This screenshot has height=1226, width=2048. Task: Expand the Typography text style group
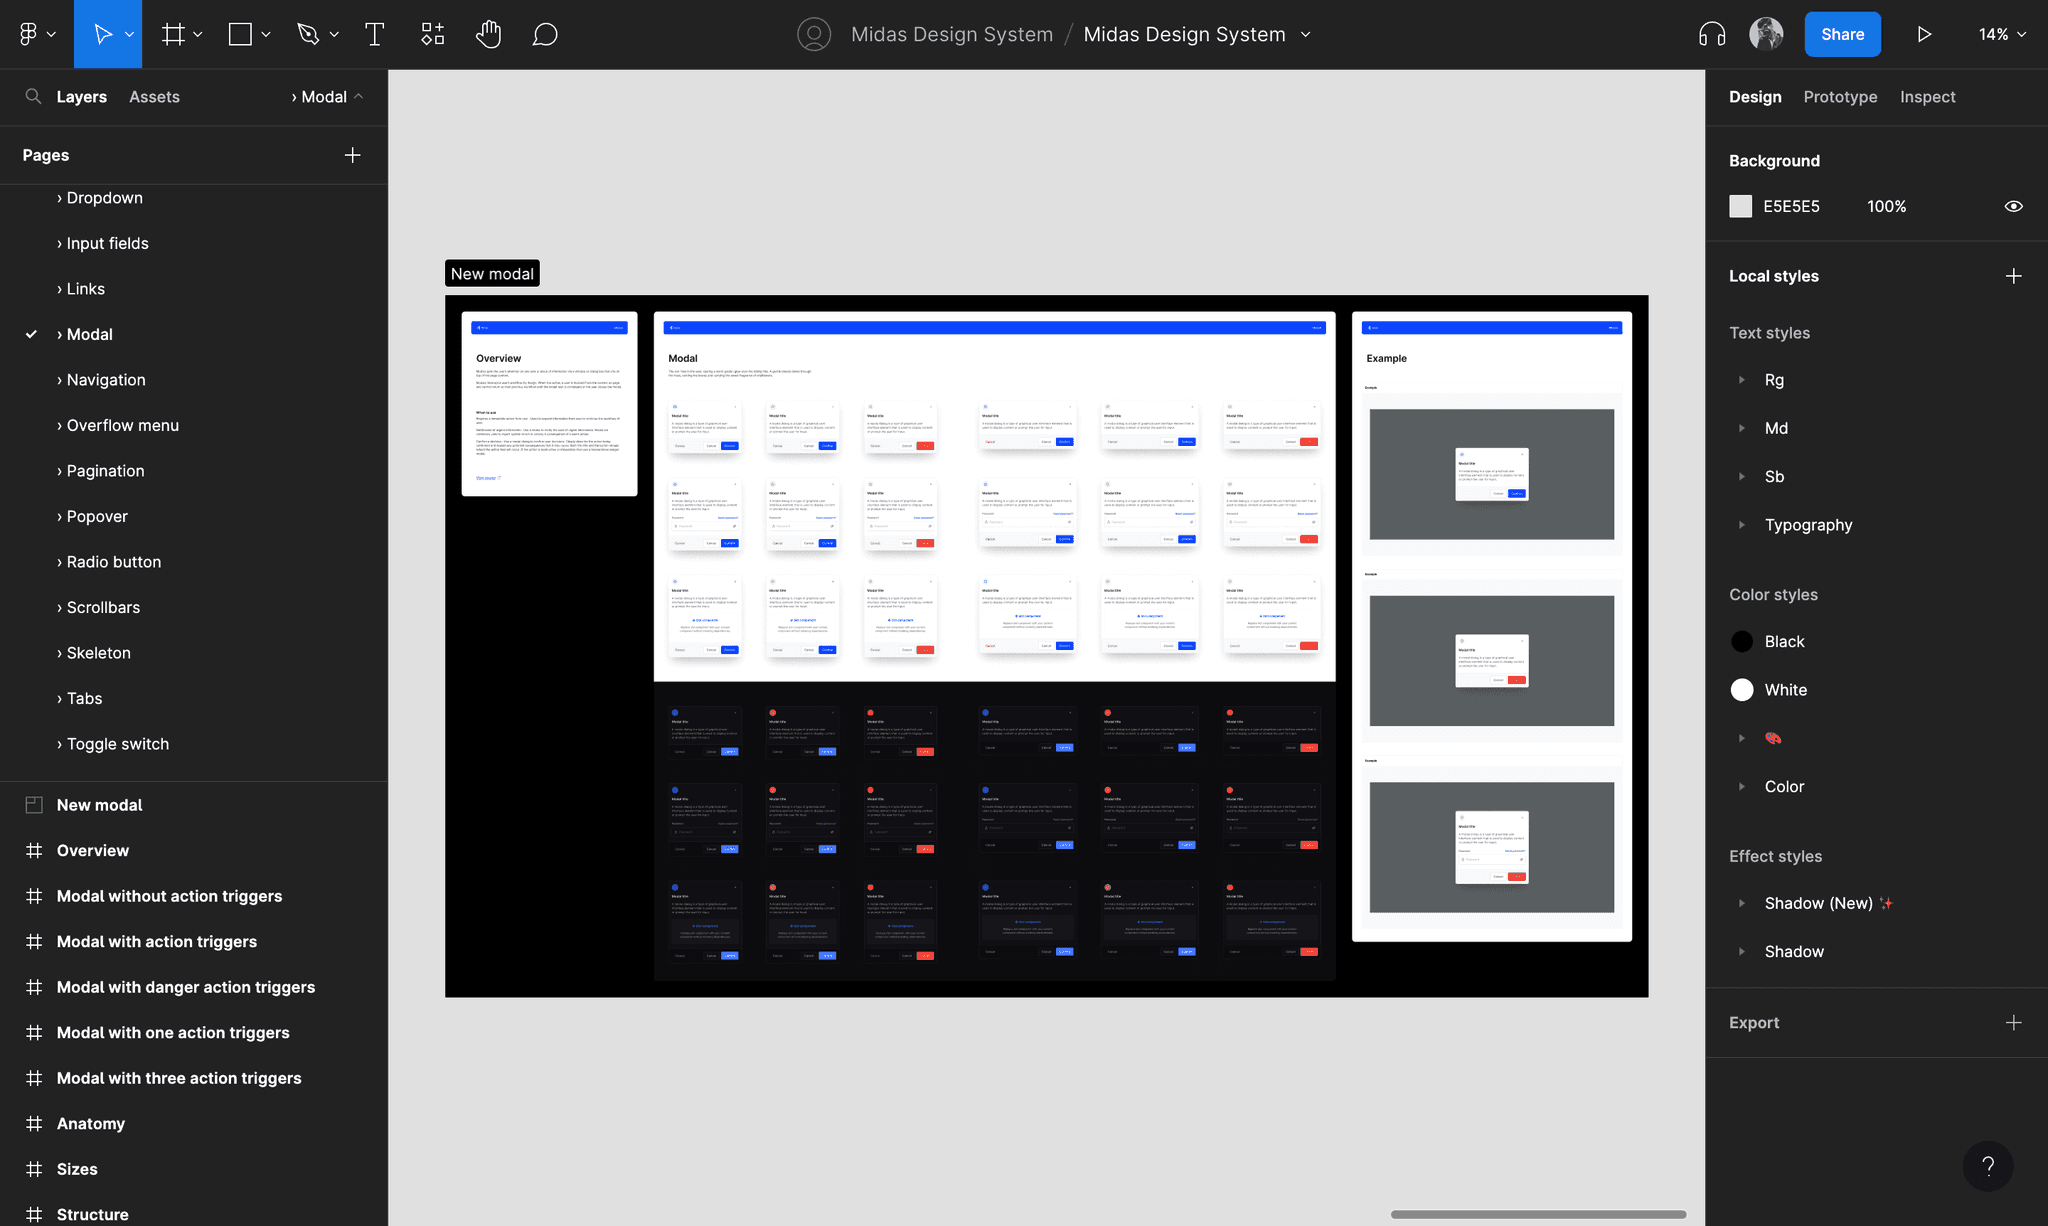pyautogui.click(x=1742, y=525)
